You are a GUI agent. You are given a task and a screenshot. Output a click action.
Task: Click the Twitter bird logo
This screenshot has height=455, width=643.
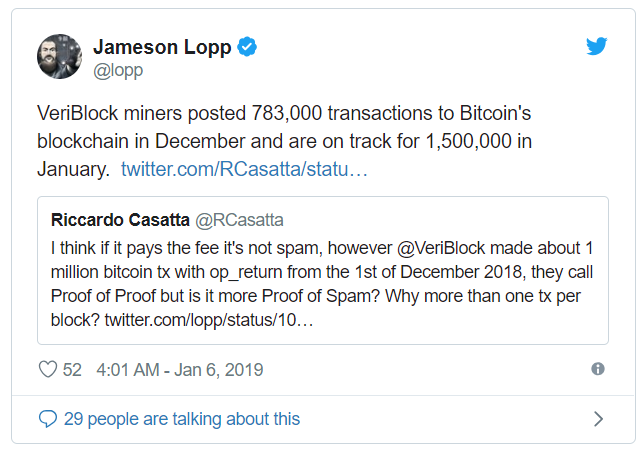point(596,46)
